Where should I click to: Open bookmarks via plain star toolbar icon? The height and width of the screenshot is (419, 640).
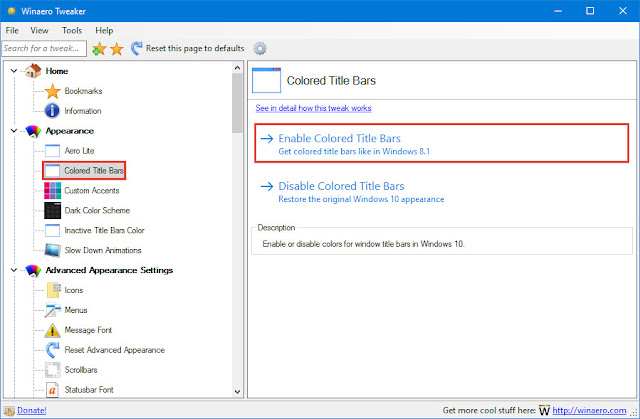[x=117, y=49]
